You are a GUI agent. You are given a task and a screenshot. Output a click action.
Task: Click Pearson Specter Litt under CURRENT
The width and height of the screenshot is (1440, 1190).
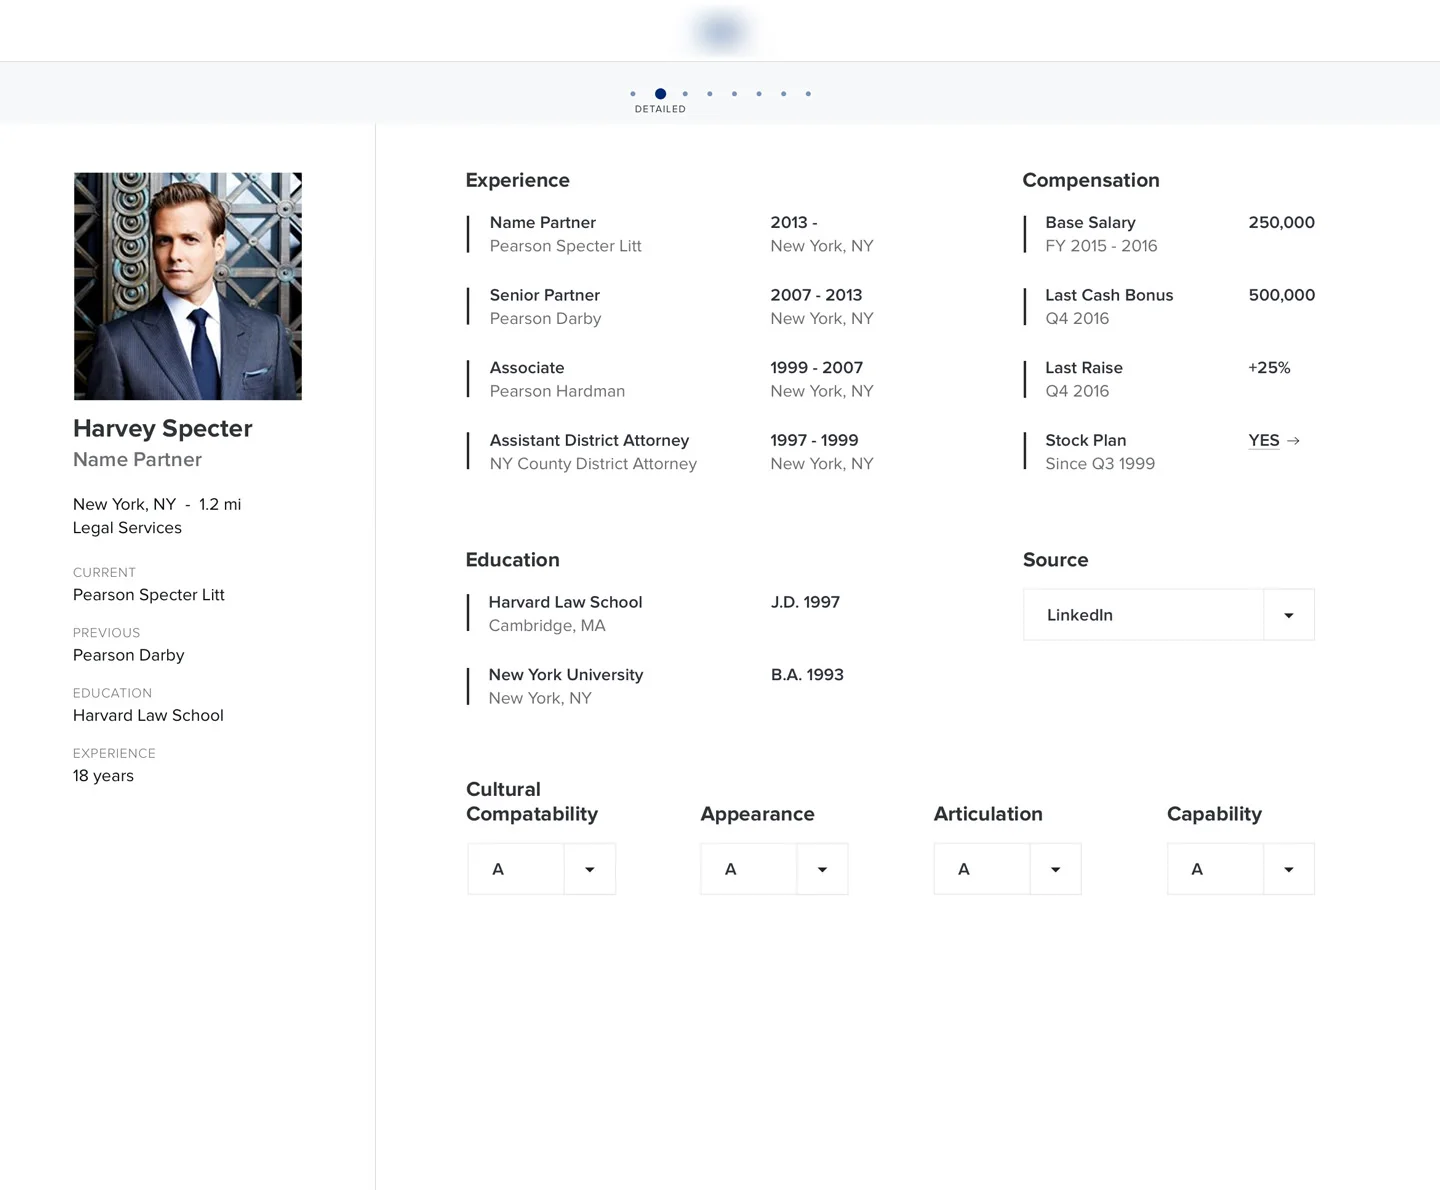(x=149, y=595)
